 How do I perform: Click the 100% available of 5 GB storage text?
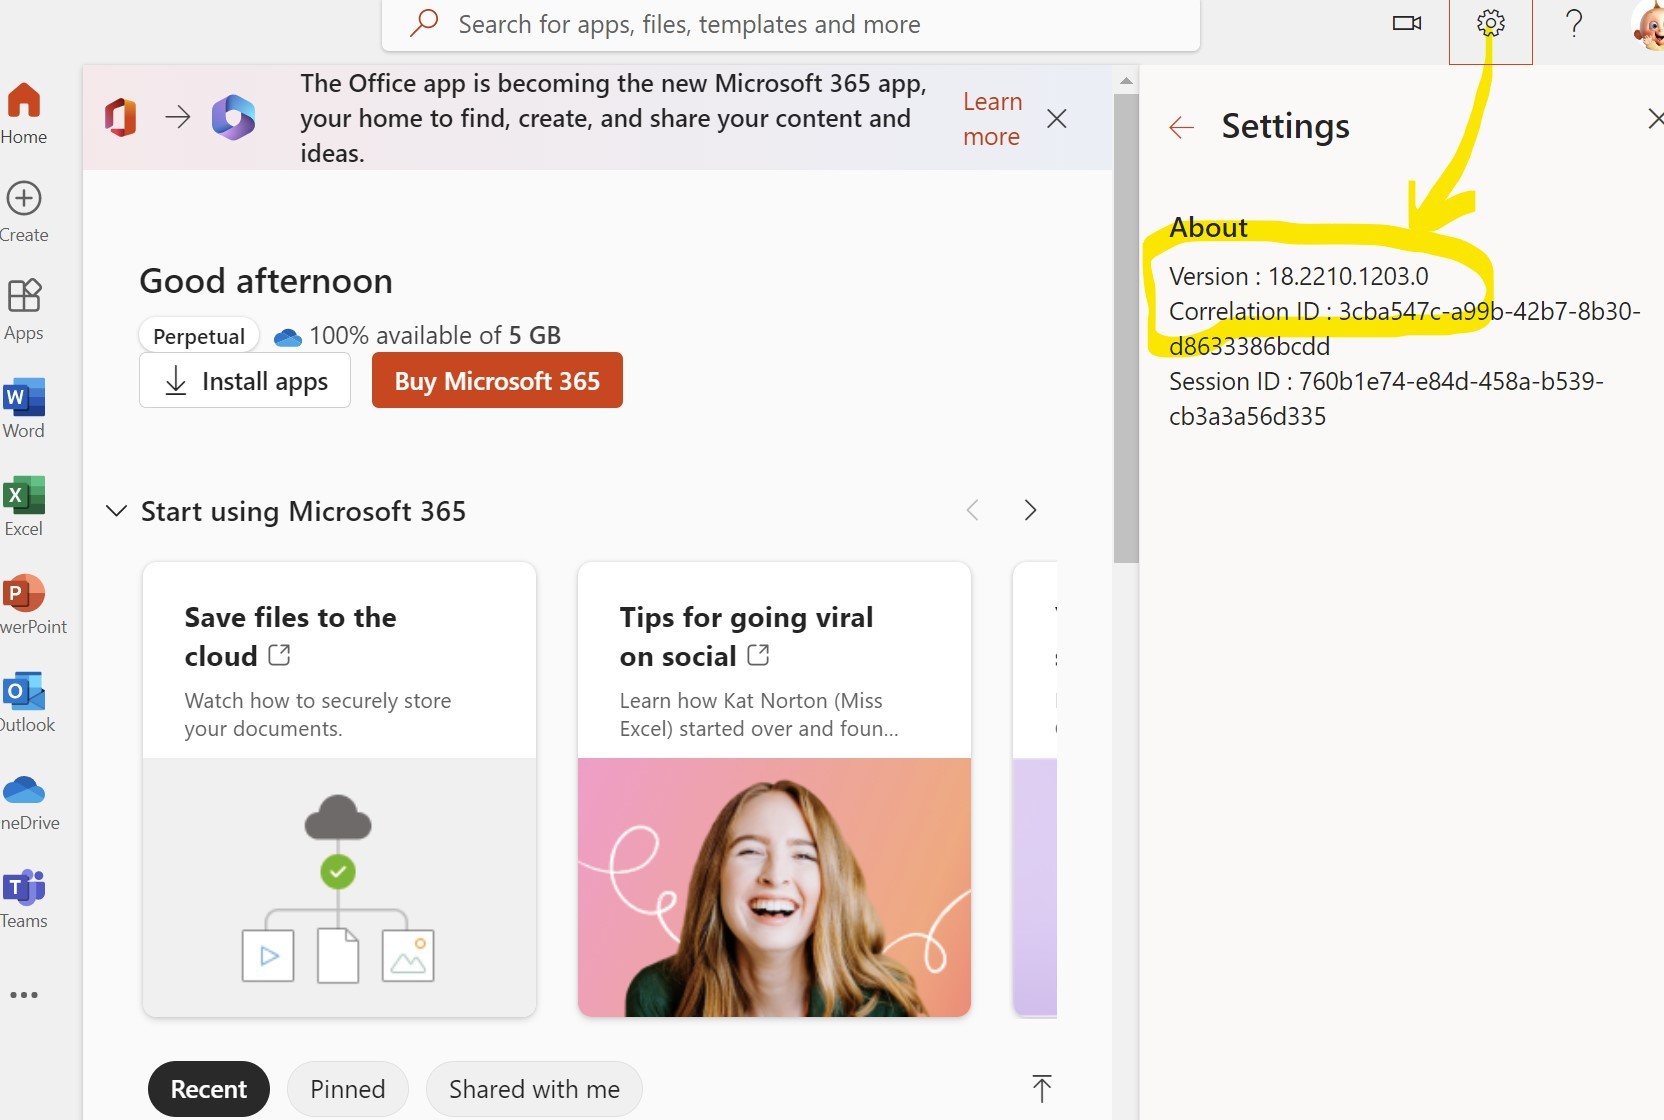point(435,335)
